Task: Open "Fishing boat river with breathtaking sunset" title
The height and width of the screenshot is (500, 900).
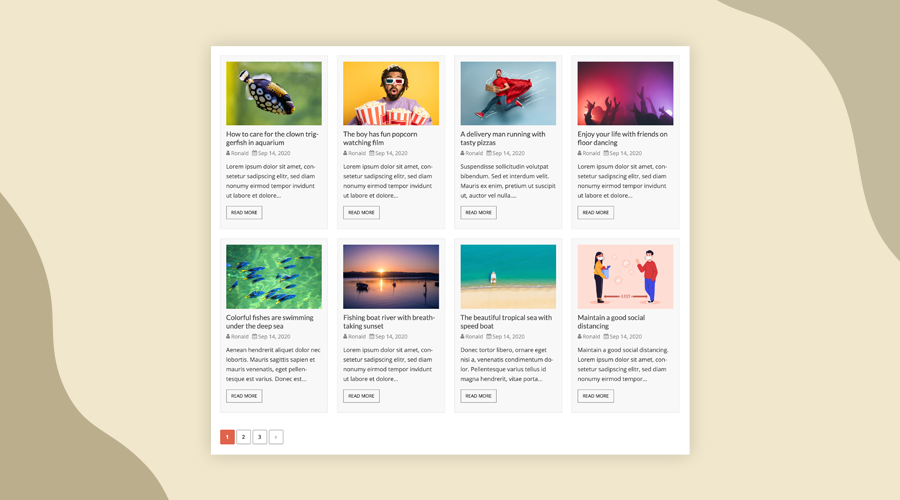Action: pyautogui.click(x=389, y=321)
